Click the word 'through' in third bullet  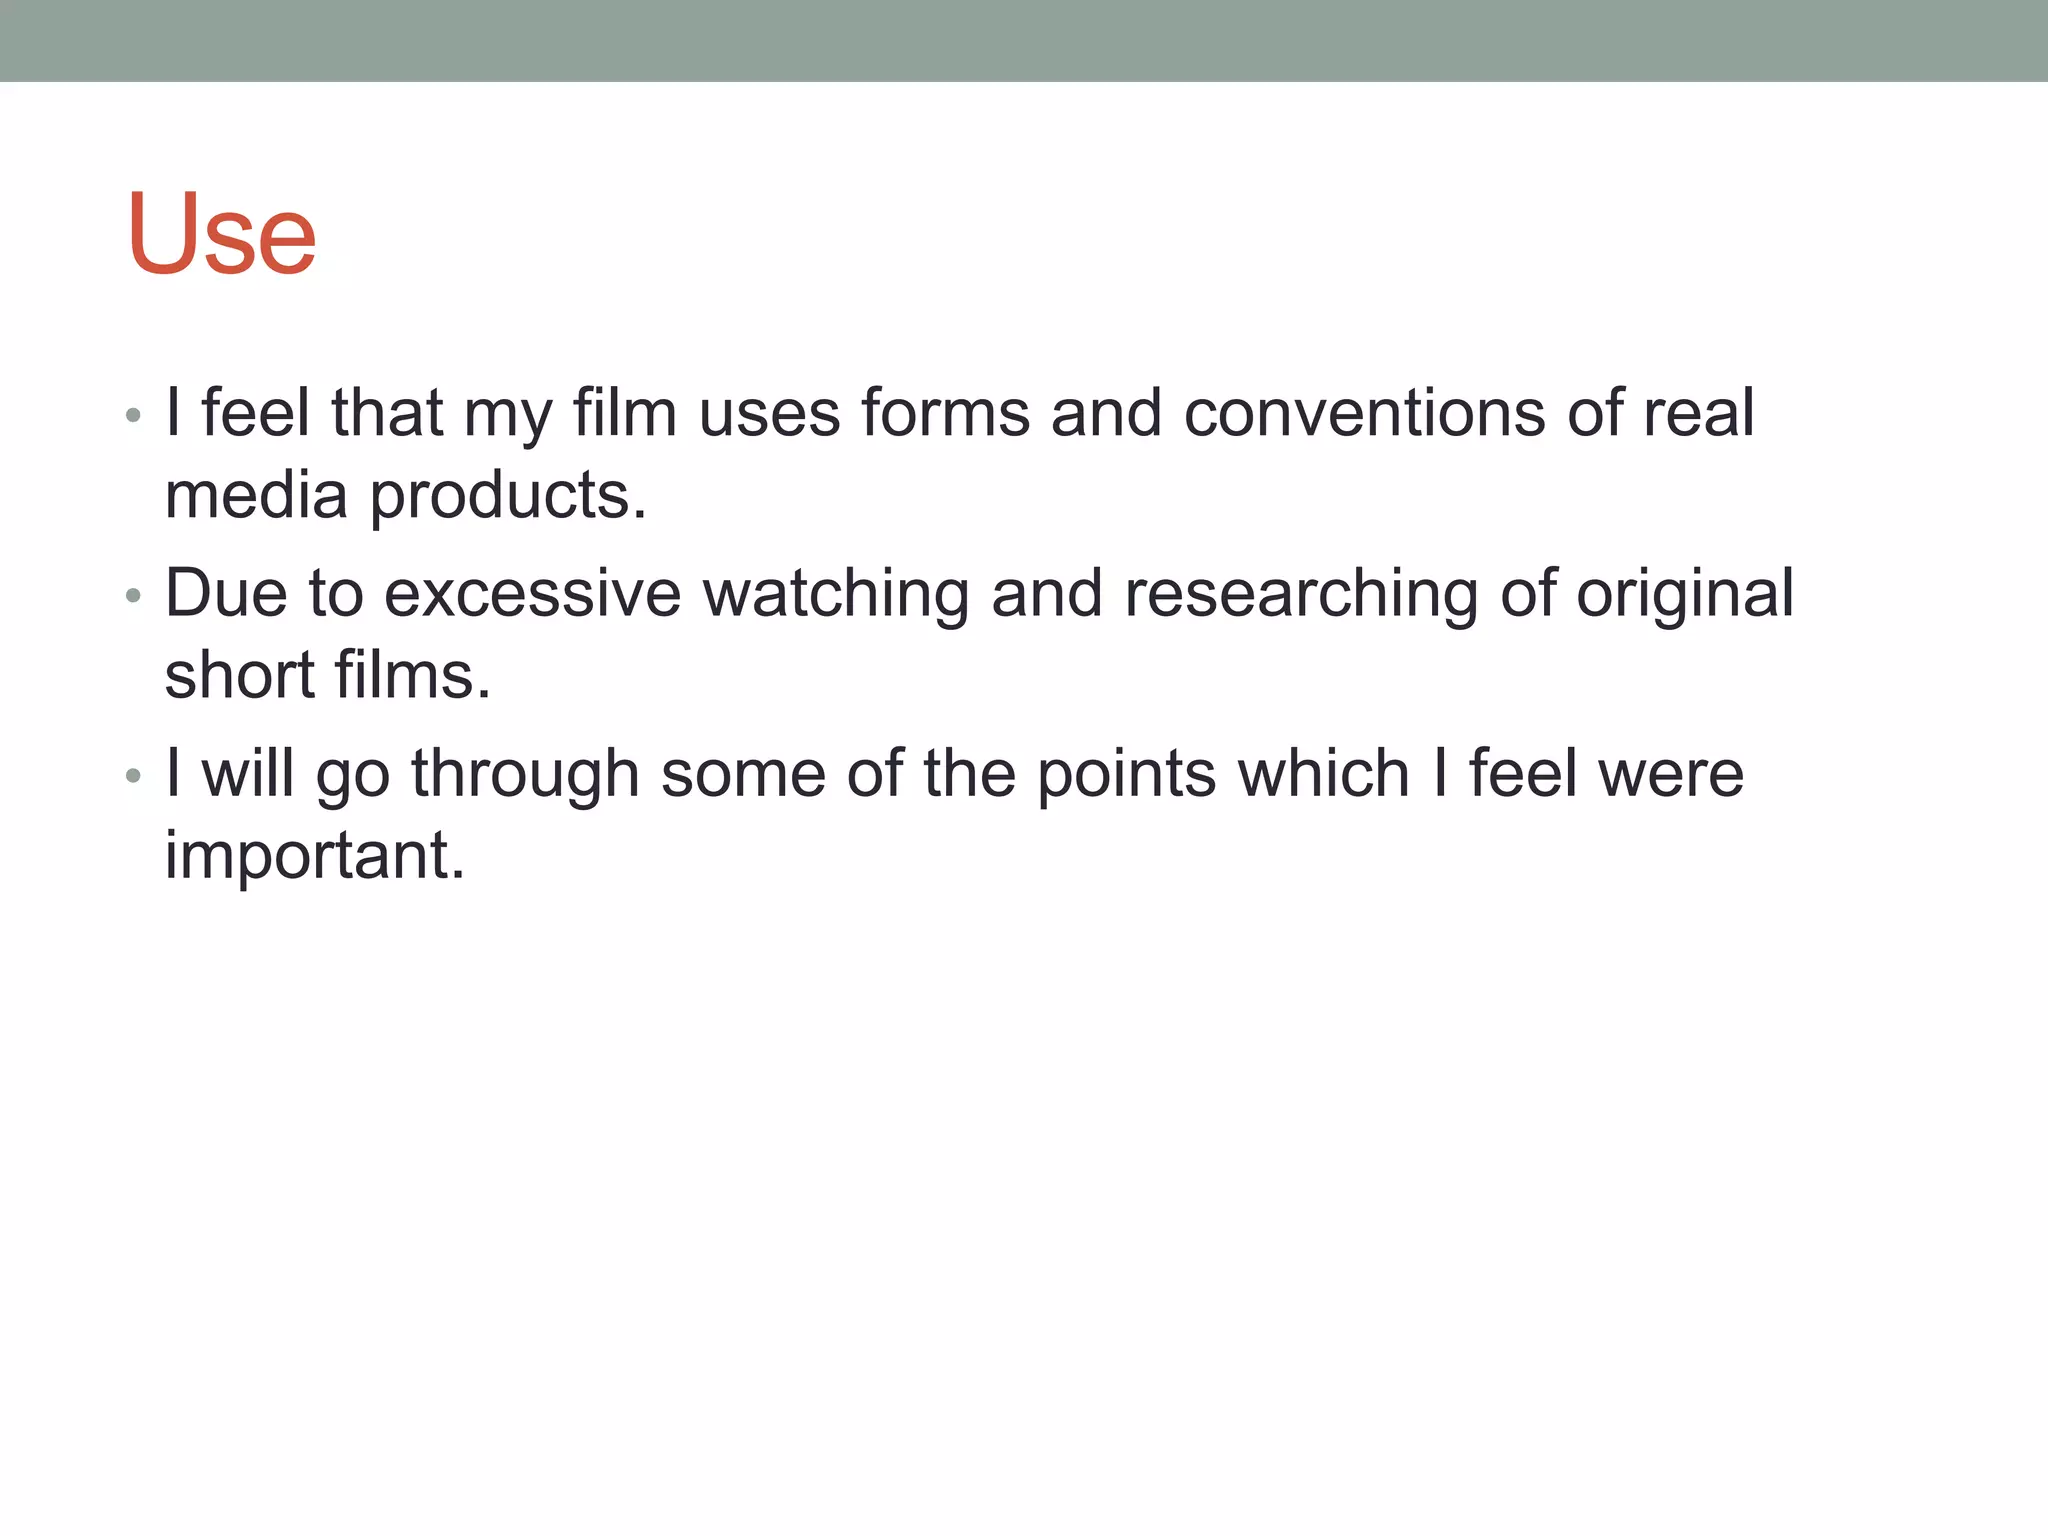[x=525, y=774]
